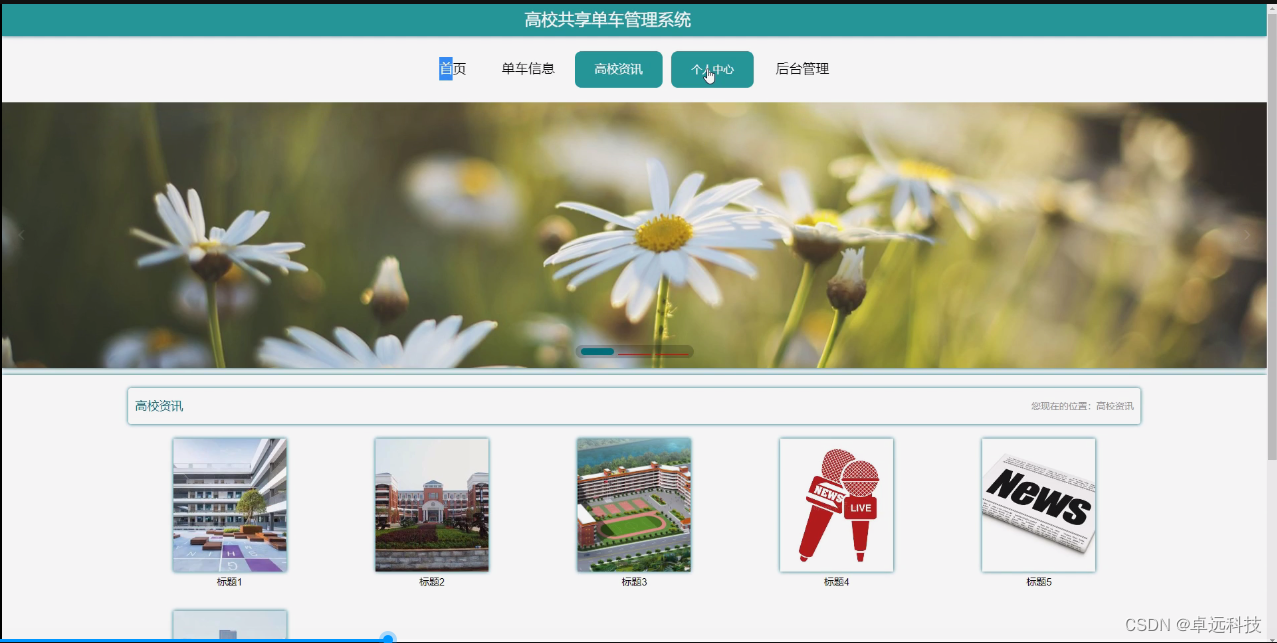Click the breadcrumb text 您现在的位置：高校资讯
Screen dimensions: 1277x643
[1081, 405]
